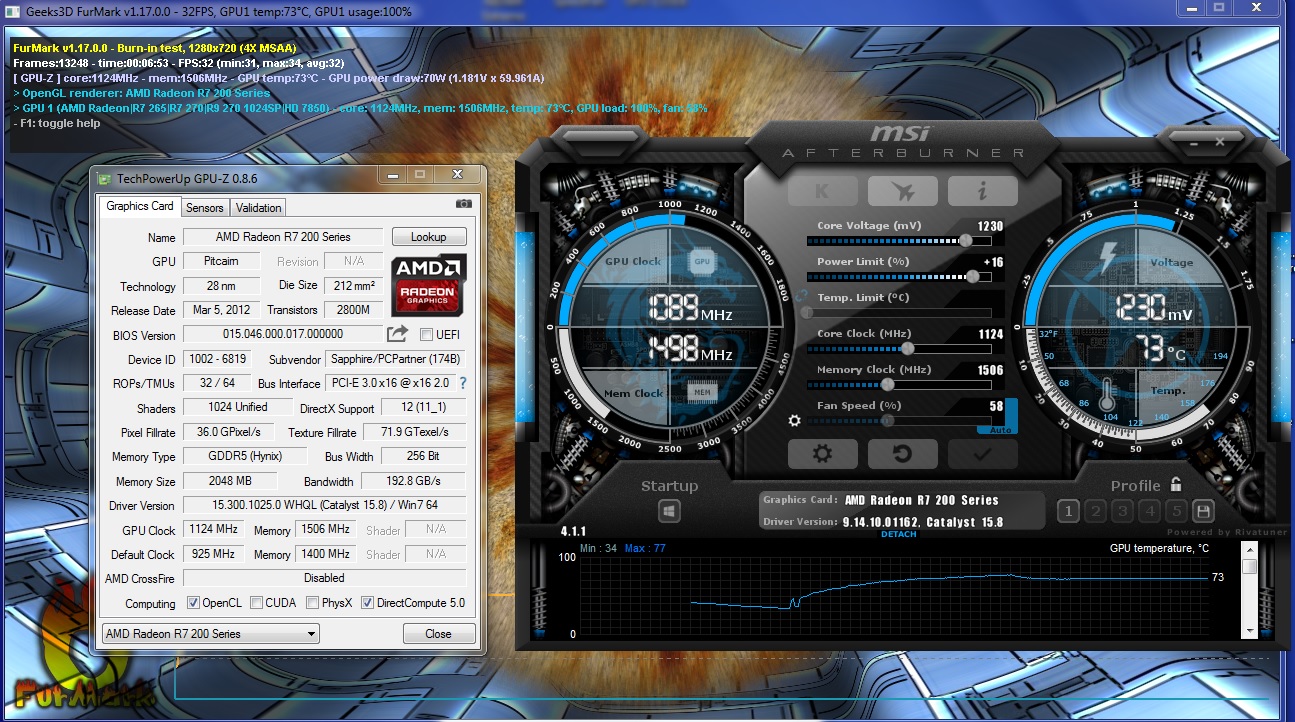
Task: Click the FurMark title bar application icon
Action: 13,11
